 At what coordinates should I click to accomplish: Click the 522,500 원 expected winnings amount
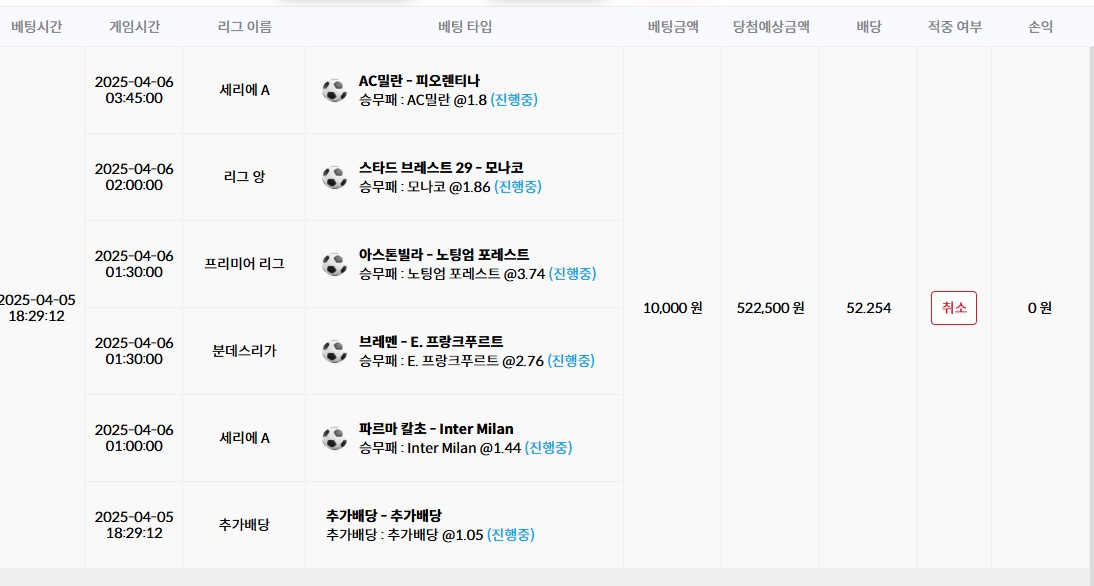pos(770,308)
